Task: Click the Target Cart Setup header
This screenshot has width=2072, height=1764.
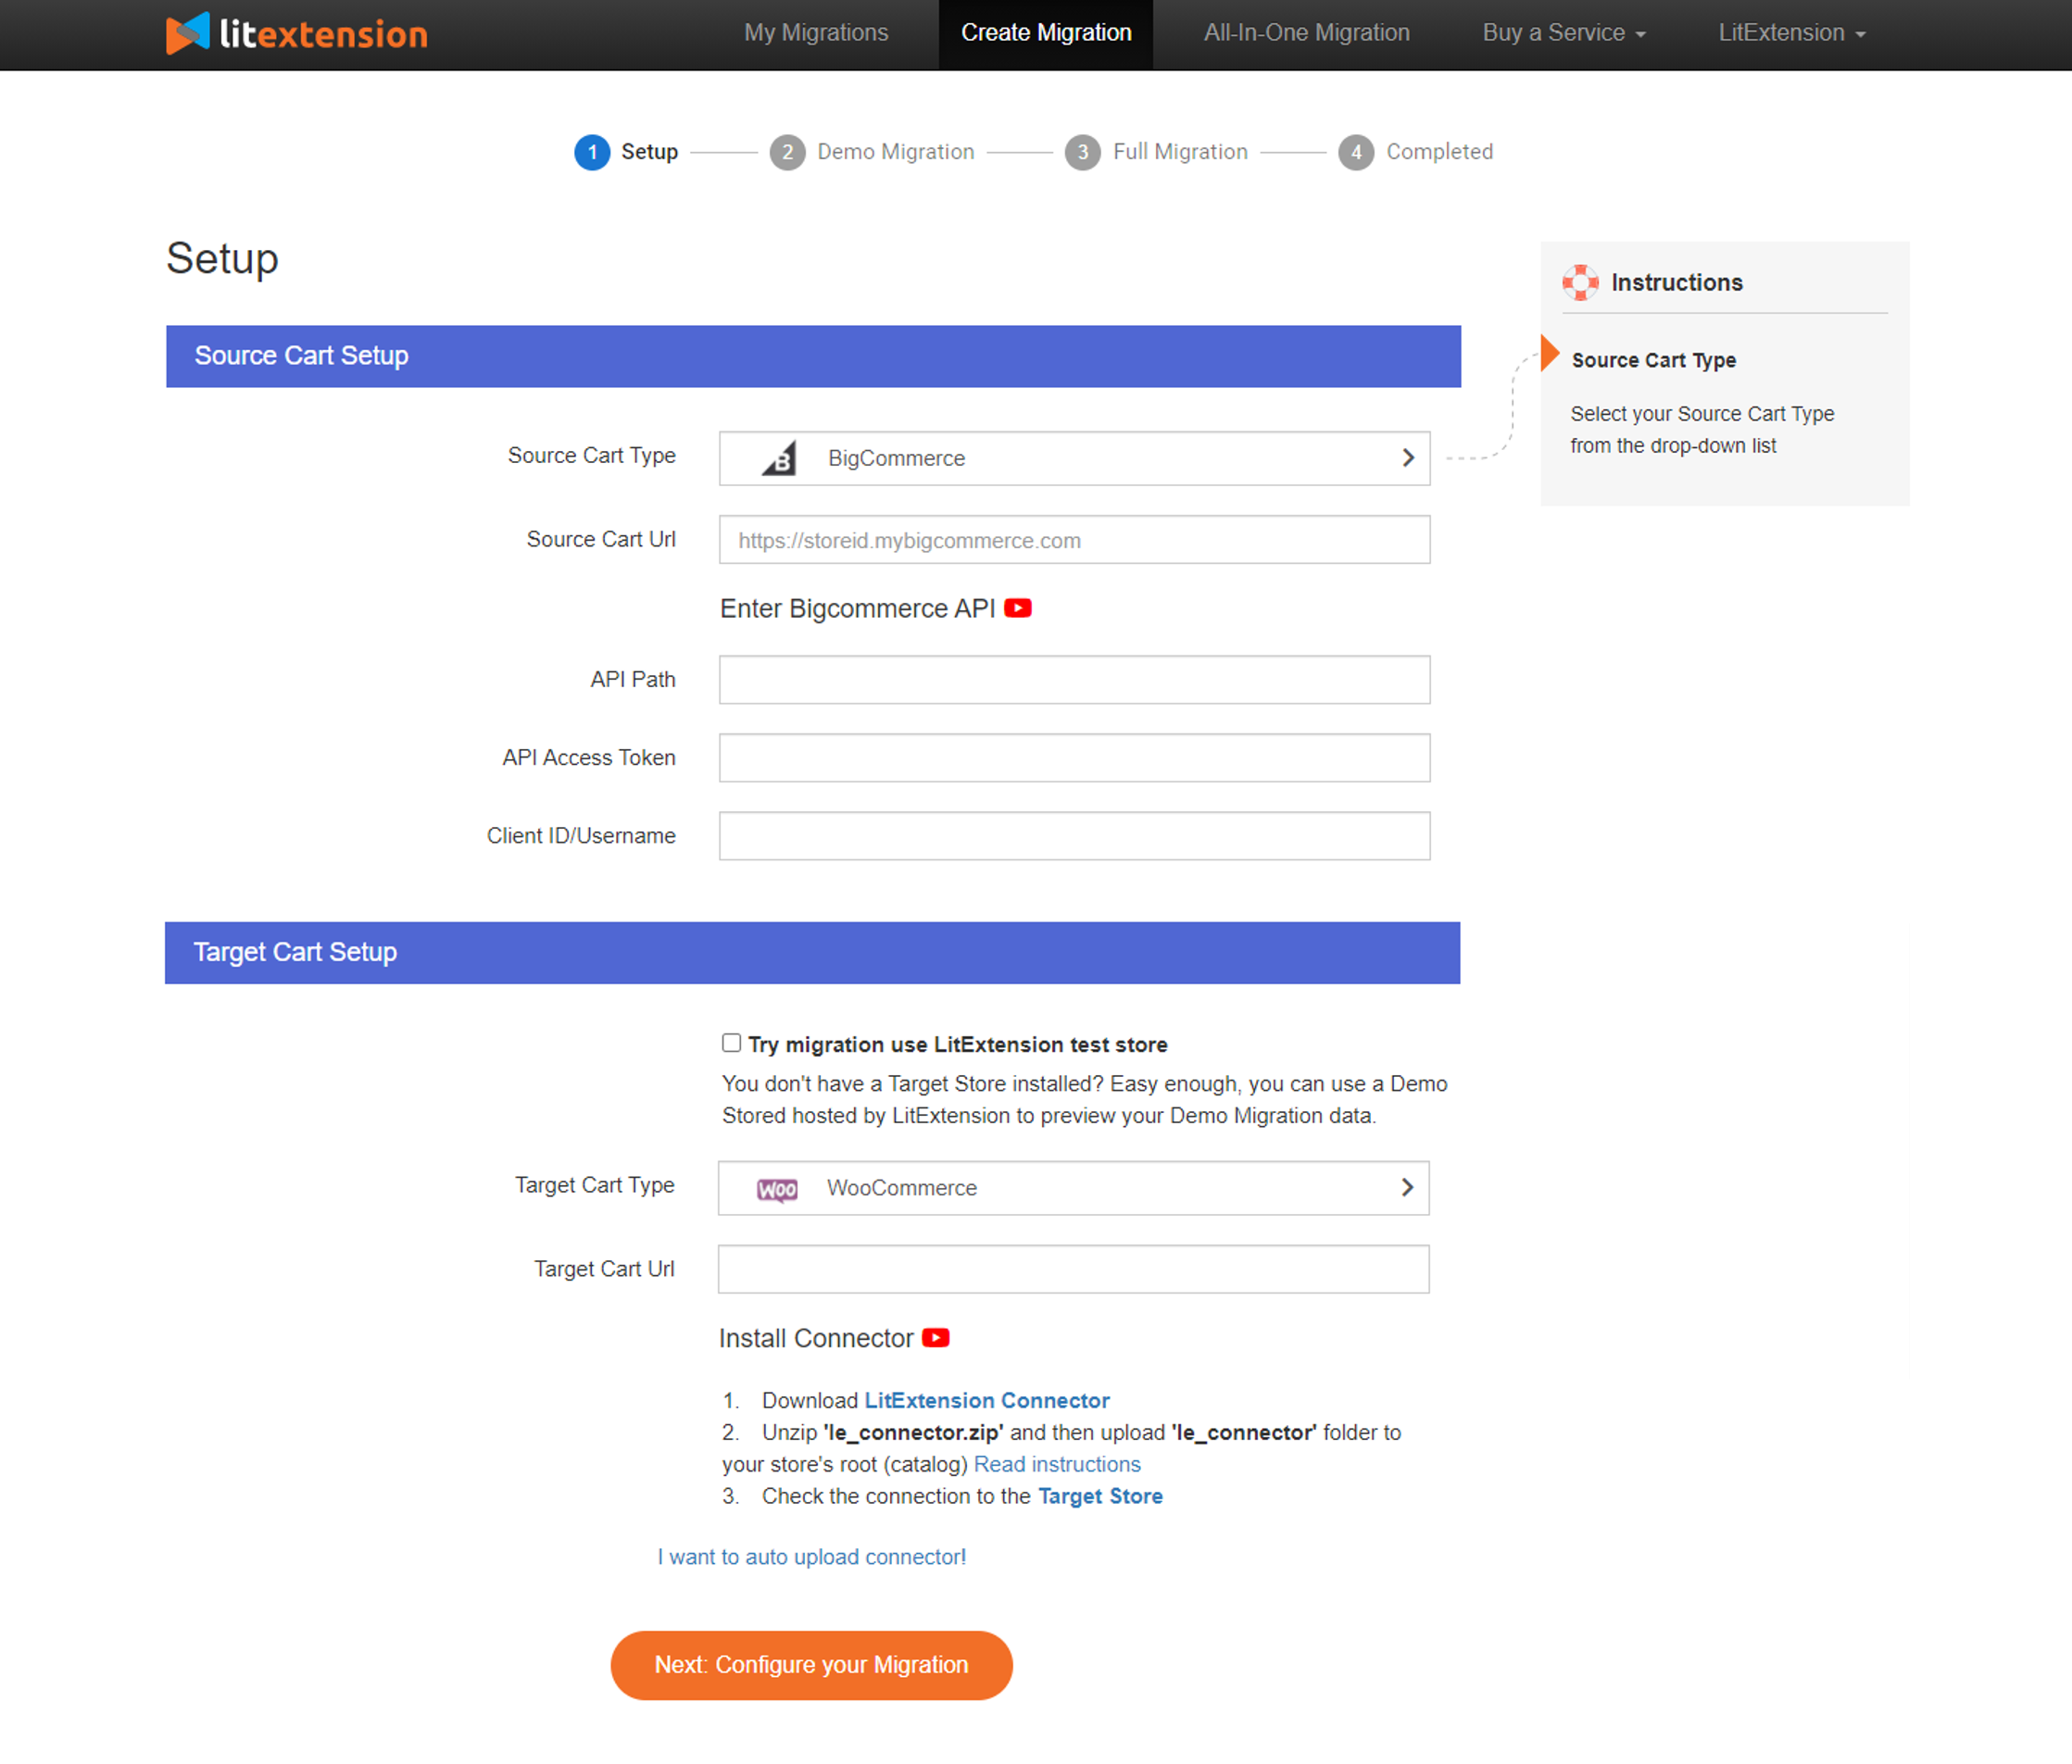Action: pos(812,953)
